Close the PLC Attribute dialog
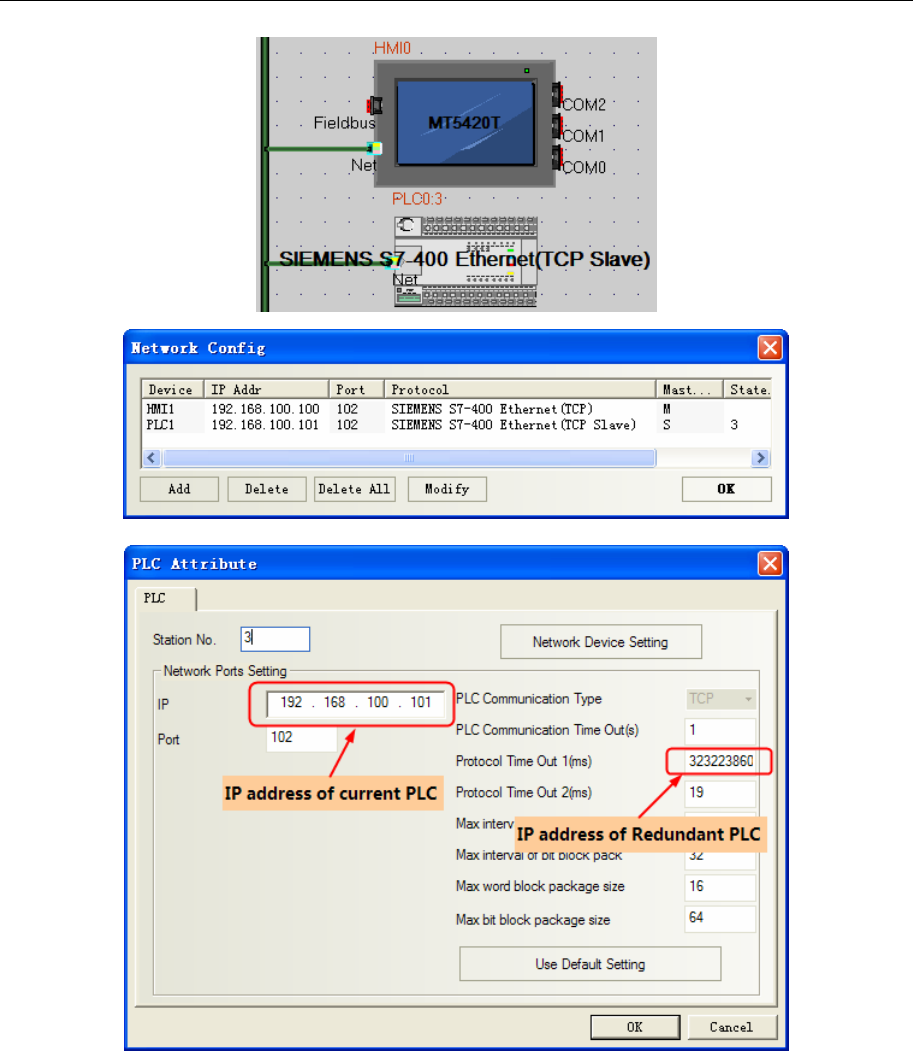 (x=770, y=563)
